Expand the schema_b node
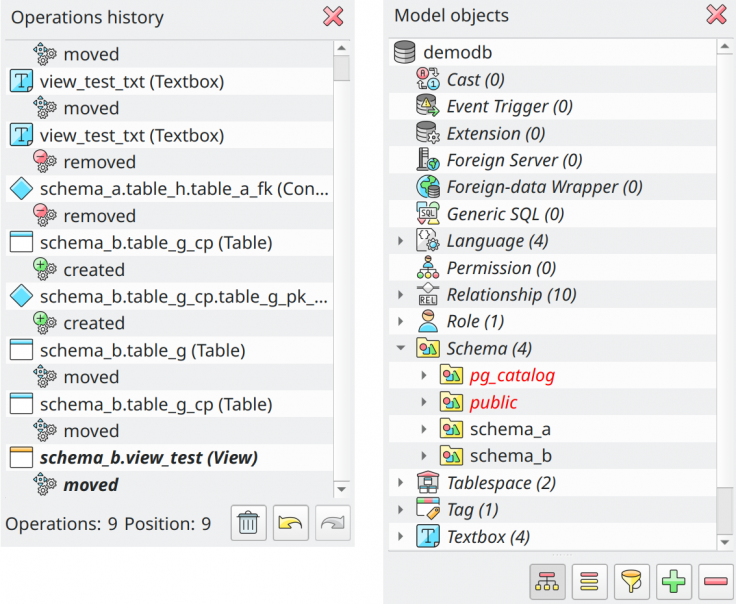736x604 pixels. pyautogui.click(x=424, y=456)
